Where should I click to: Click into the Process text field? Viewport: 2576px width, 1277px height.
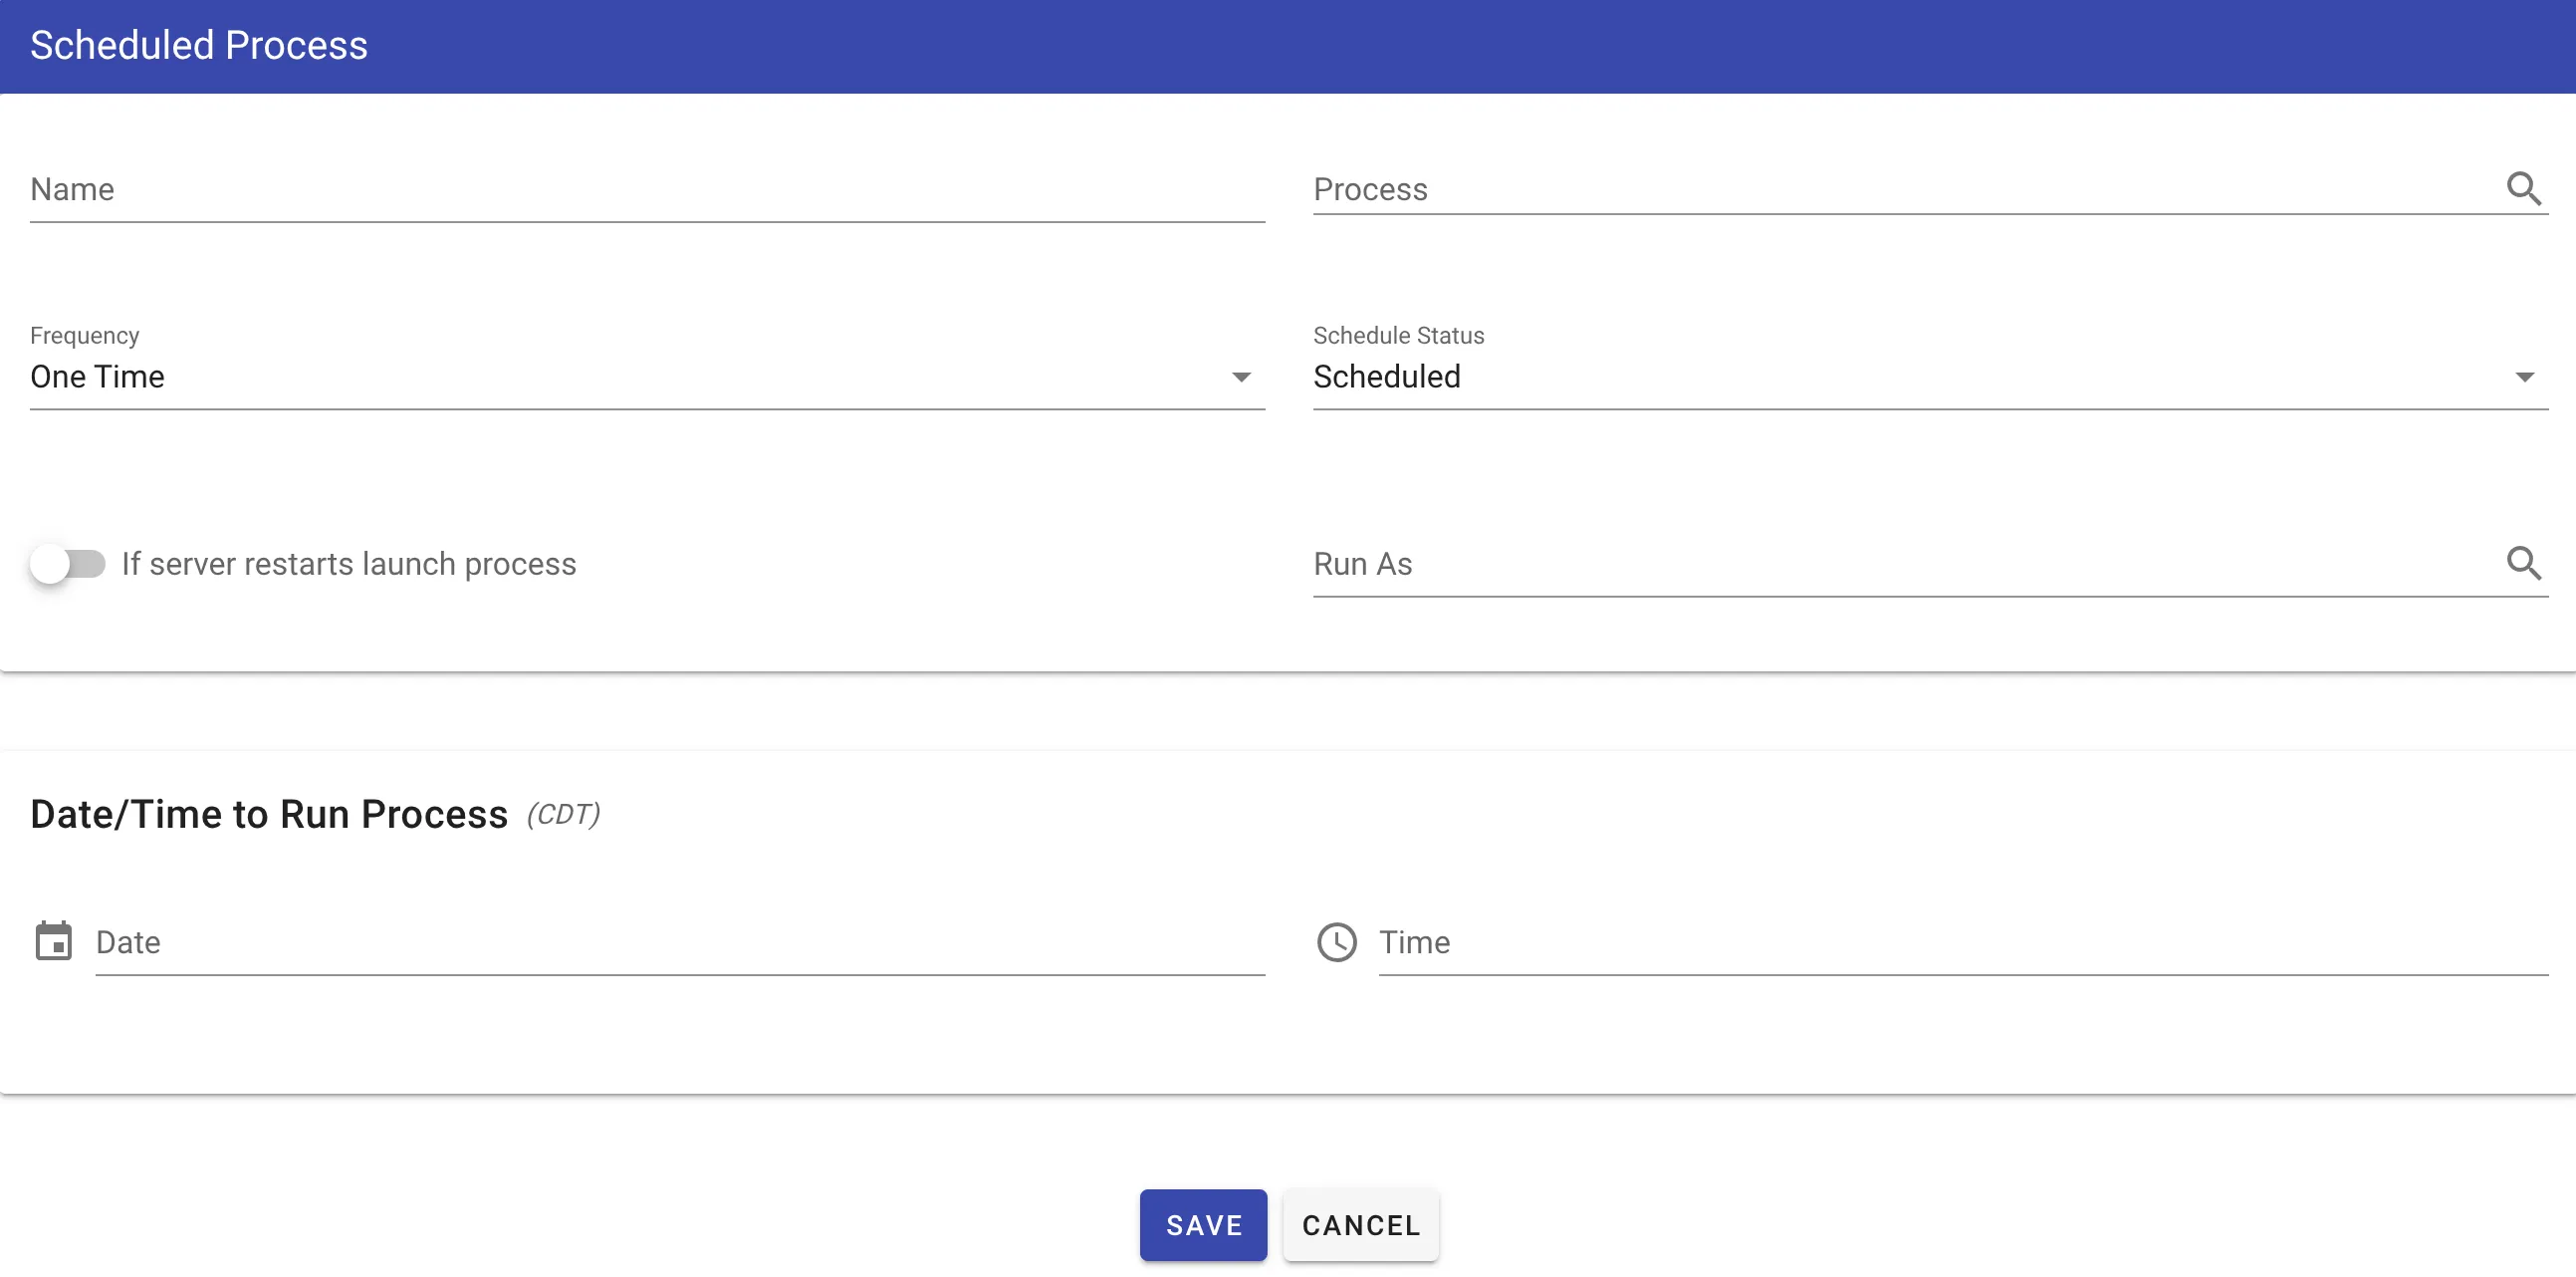tap(1900, 190)
